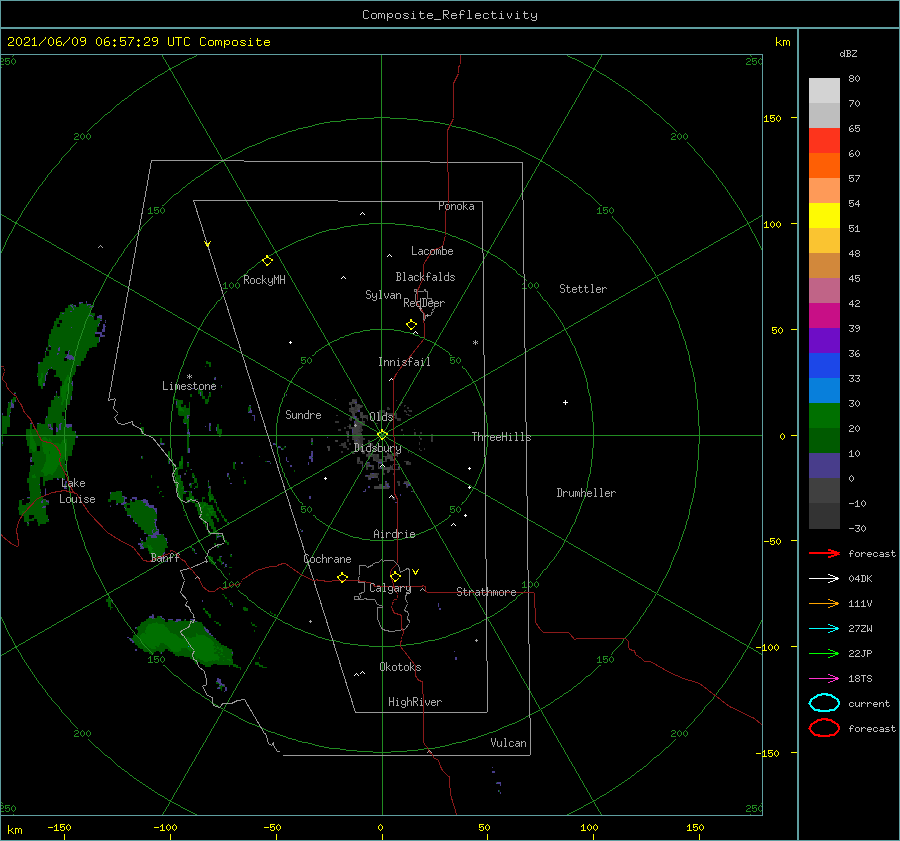Click the magenta 18TS arrow in legend

tap(824, 679)
